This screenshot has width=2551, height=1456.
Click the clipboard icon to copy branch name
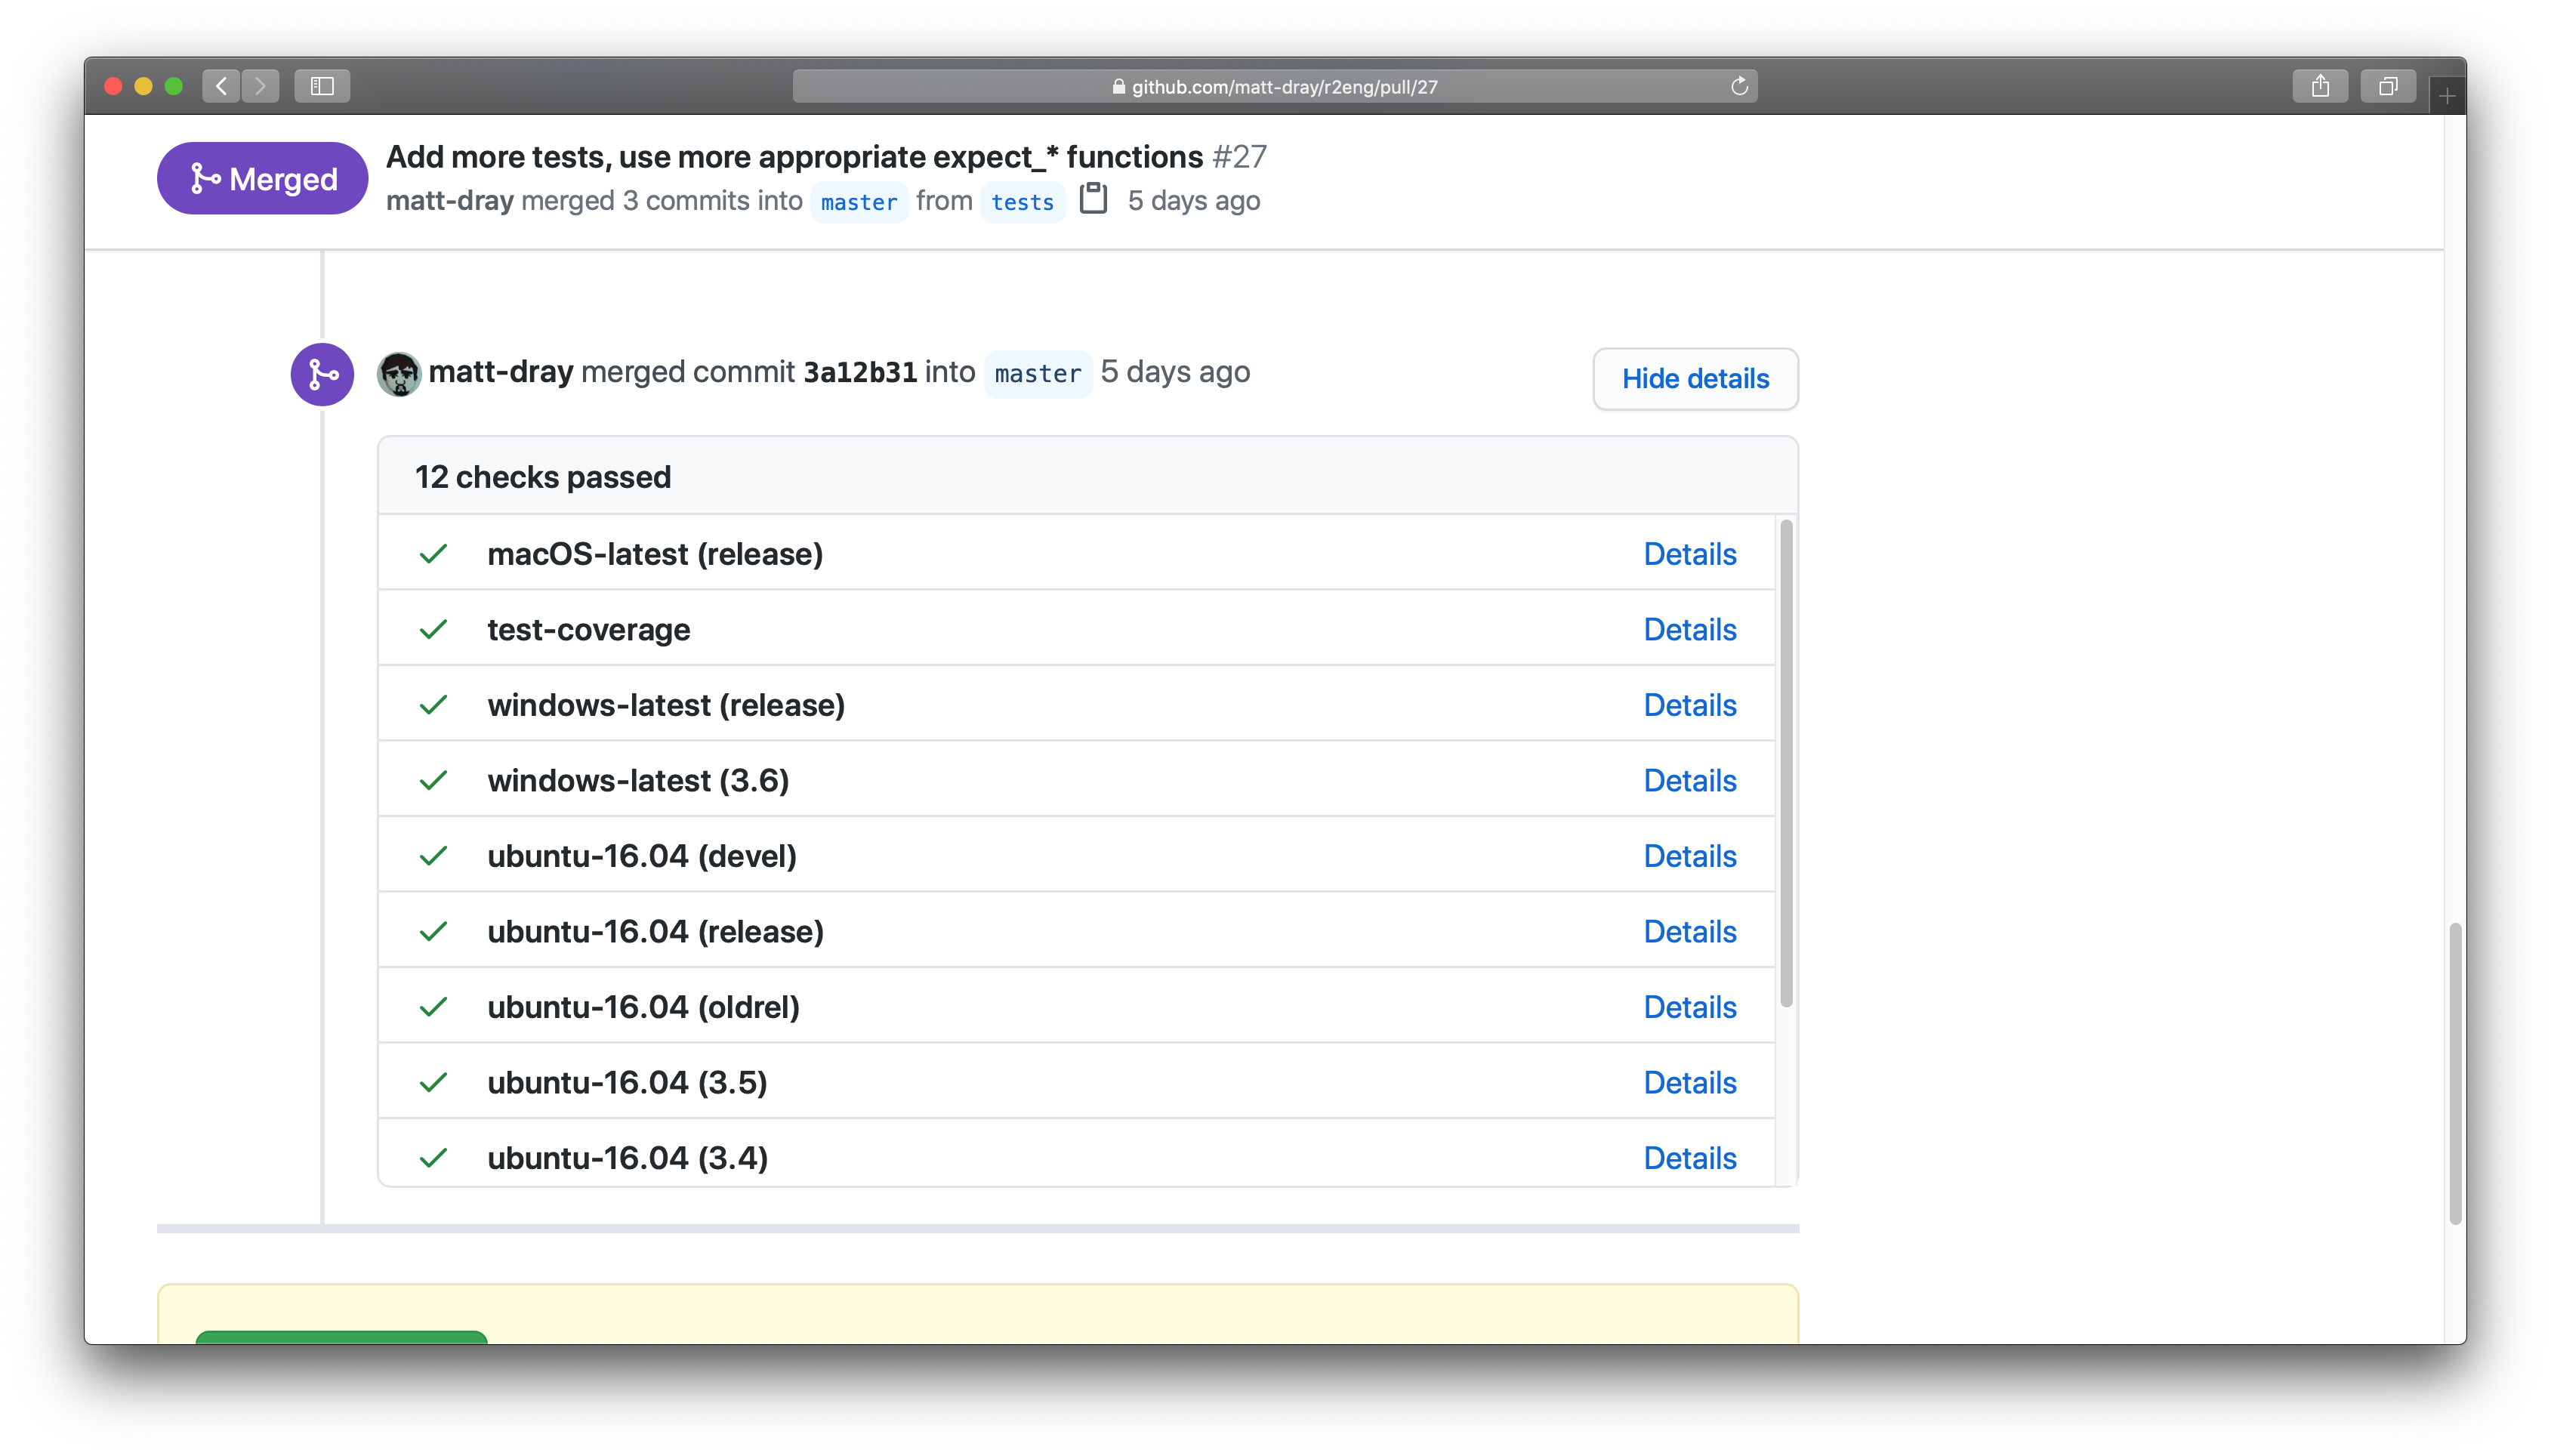point(1093,199)
